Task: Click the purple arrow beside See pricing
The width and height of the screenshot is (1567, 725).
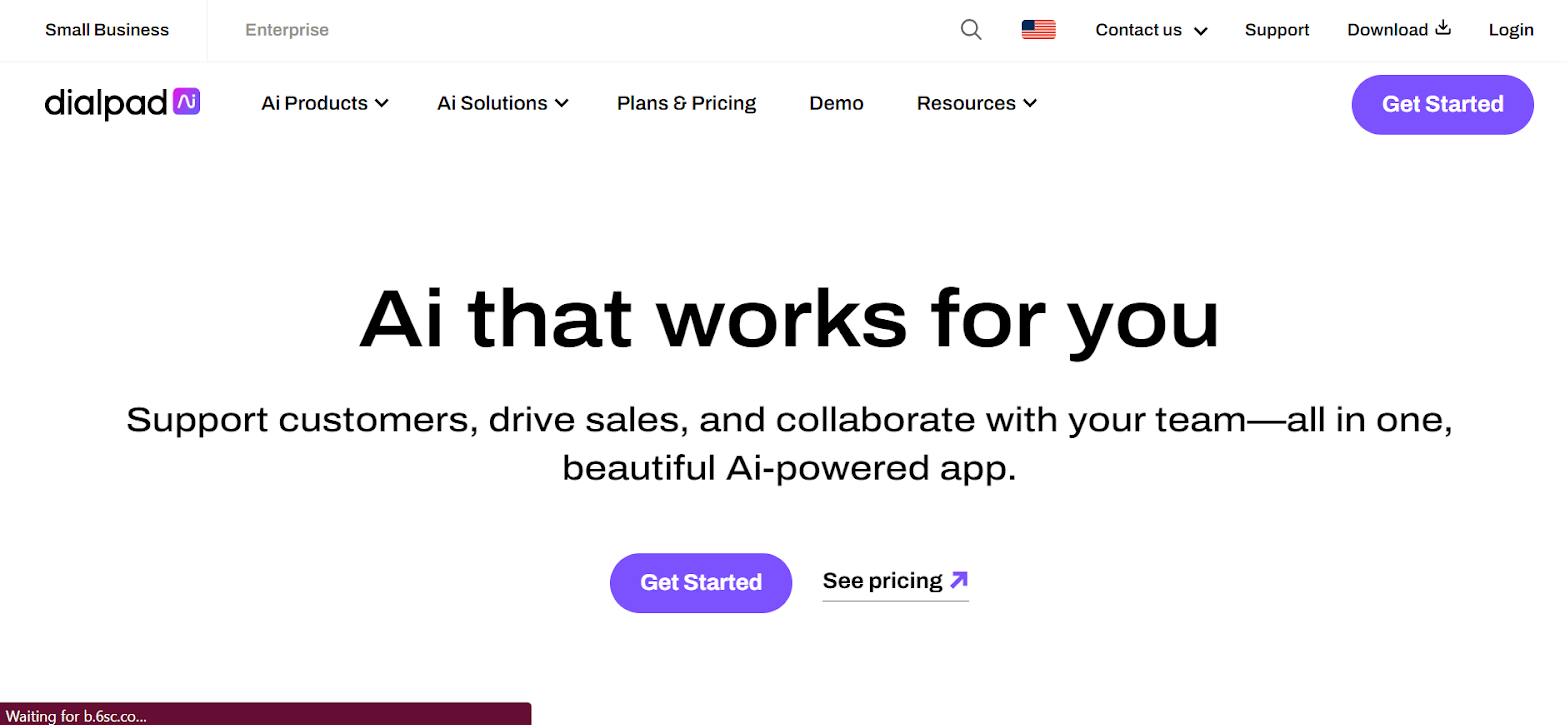Action: point(959,580)
